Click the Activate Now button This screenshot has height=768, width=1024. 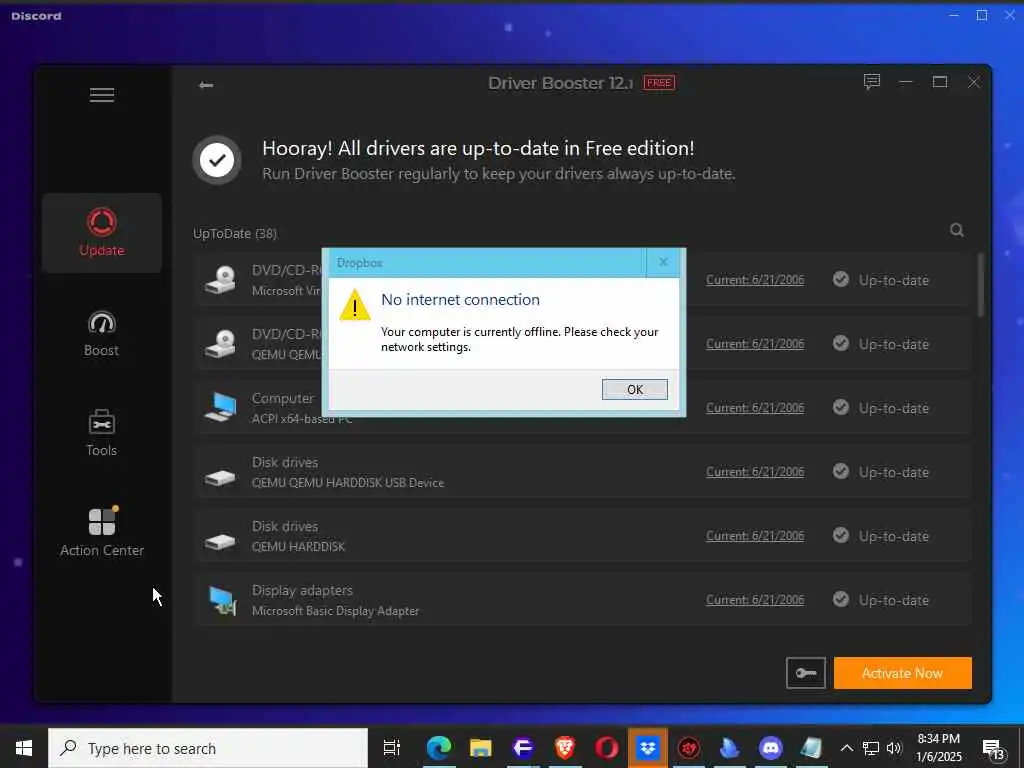[x=903, y=673]
